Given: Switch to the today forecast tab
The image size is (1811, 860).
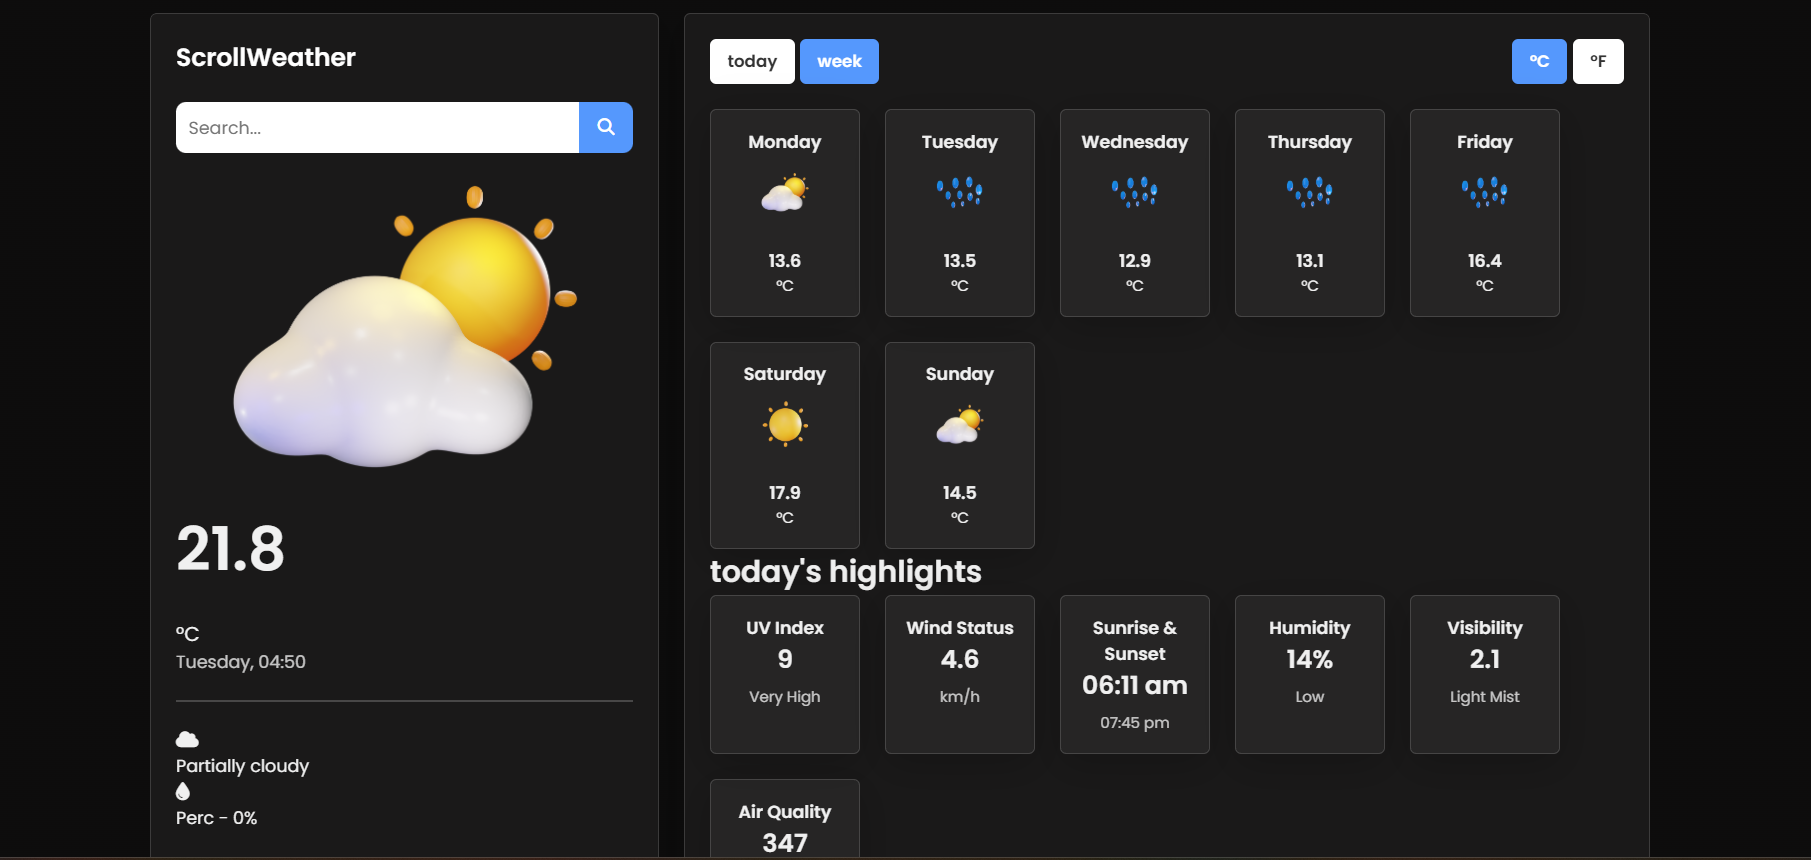Looking at the screenshot, I should pyautogui.click(x=752, y=61).
